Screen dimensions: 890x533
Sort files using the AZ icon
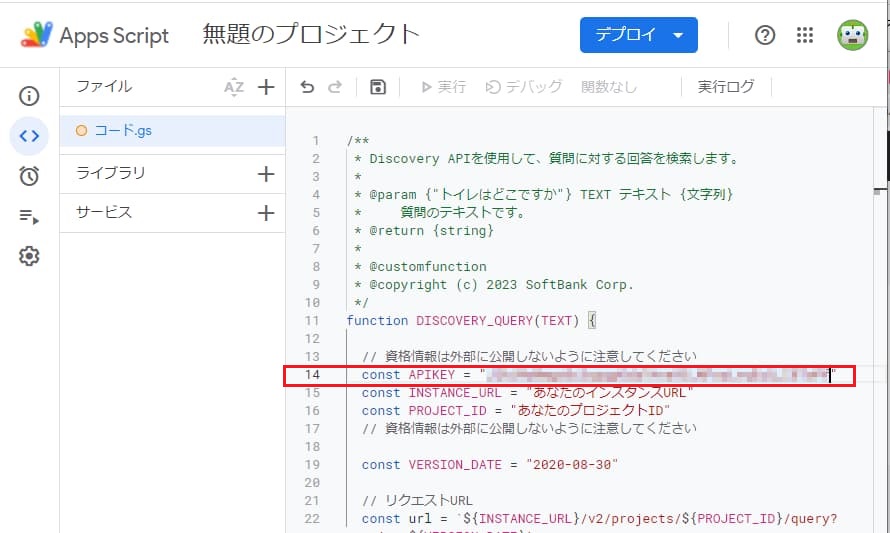234,87
